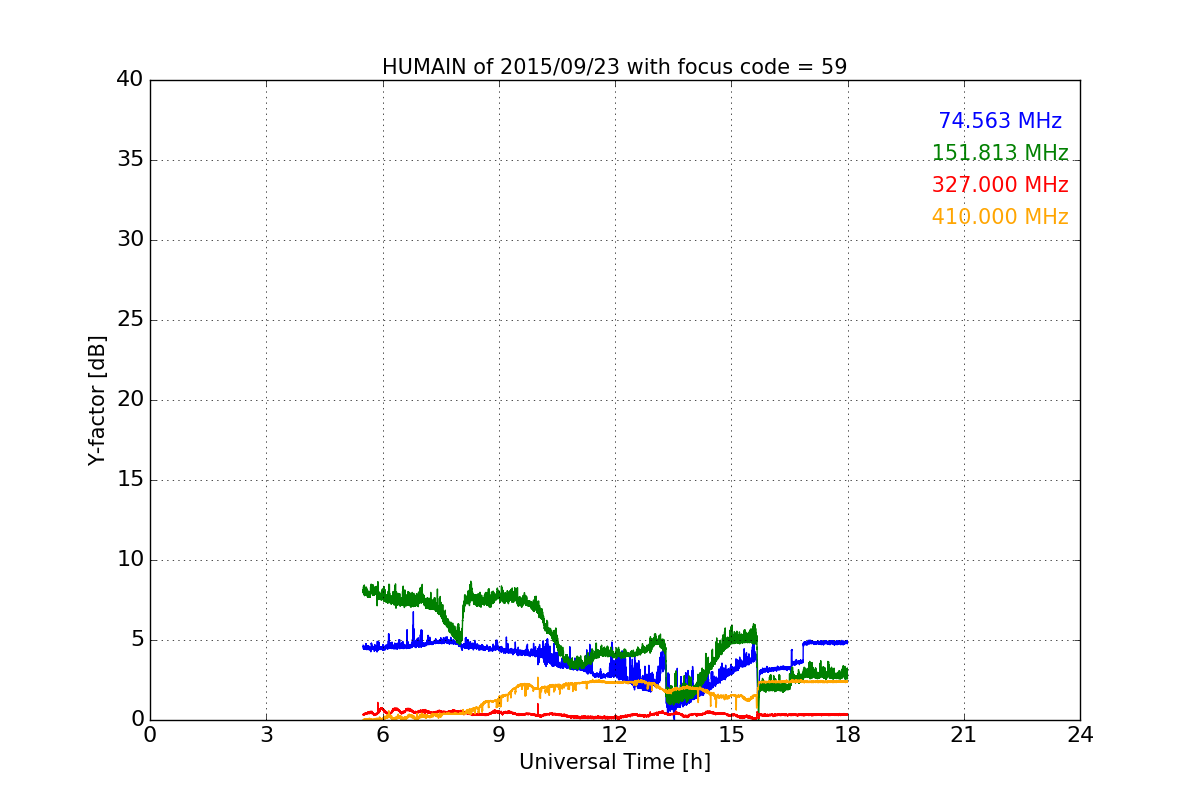Click x-axis tick label 21
The image size is (1200, 800).
click(x=964, y=735)
